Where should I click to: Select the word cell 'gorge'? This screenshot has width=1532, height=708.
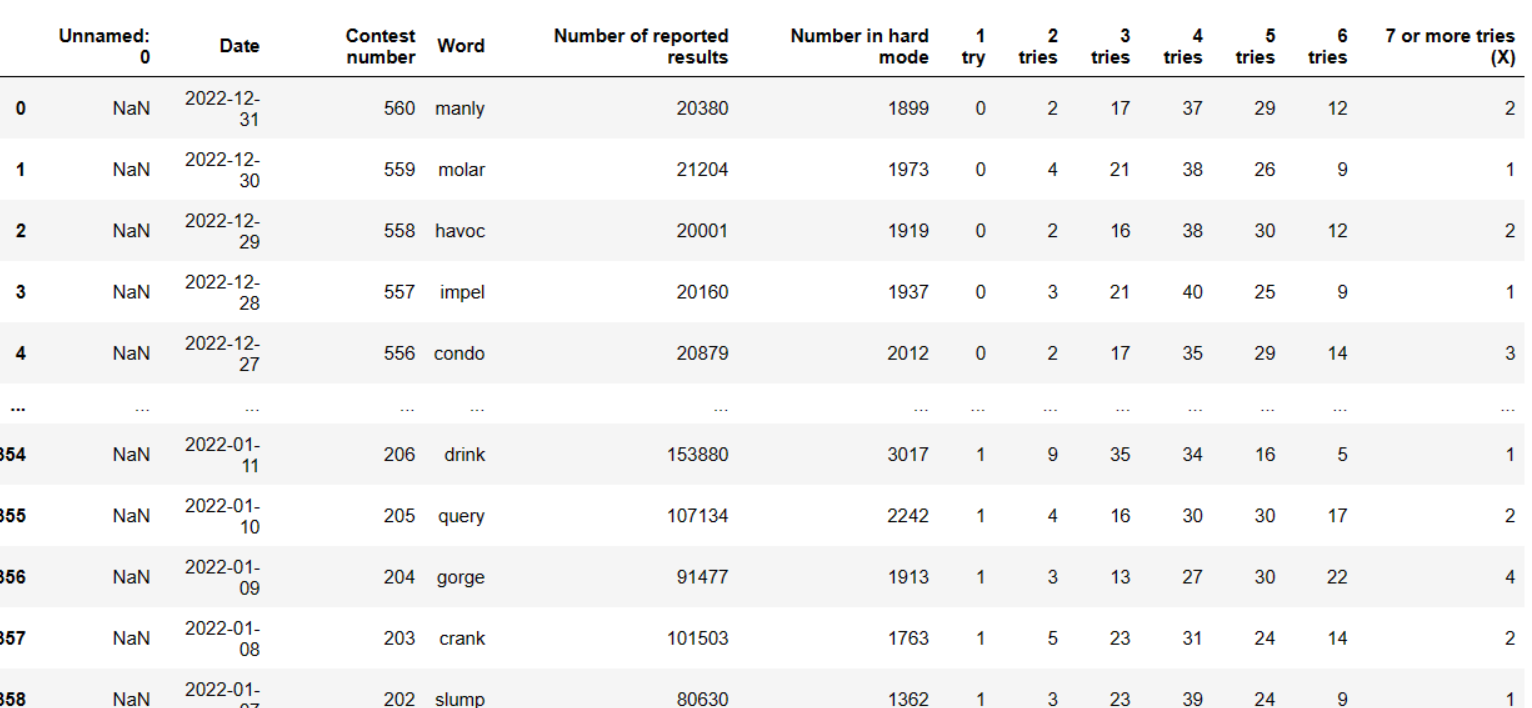[461, 577]
